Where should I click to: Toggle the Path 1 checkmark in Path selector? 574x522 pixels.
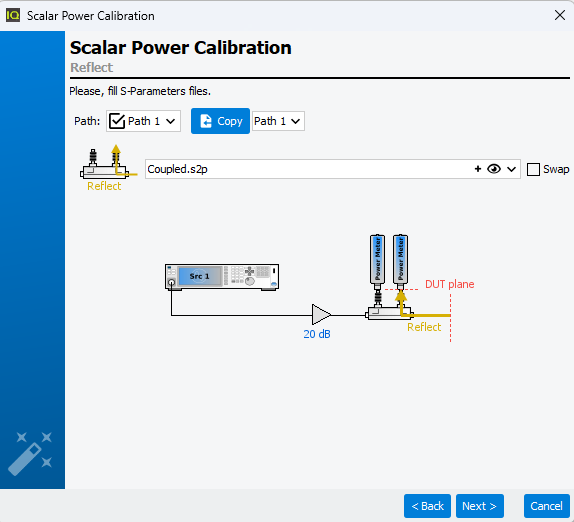[117, 121]
